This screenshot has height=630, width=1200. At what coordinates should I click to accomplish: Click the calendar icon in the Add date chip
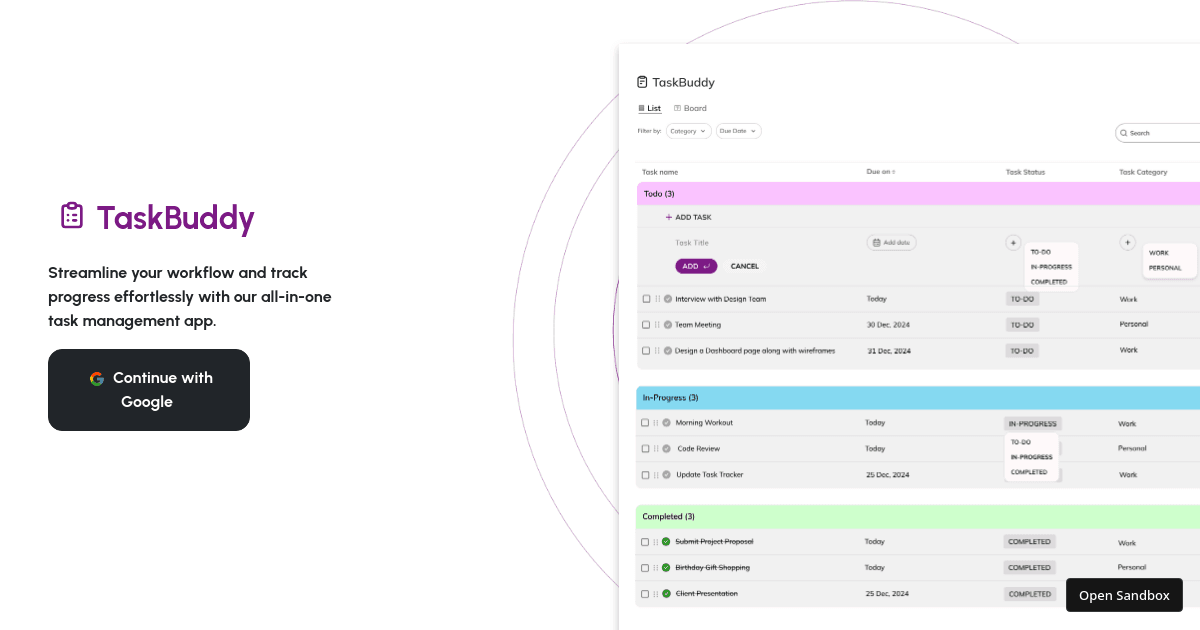pos(876,243)
